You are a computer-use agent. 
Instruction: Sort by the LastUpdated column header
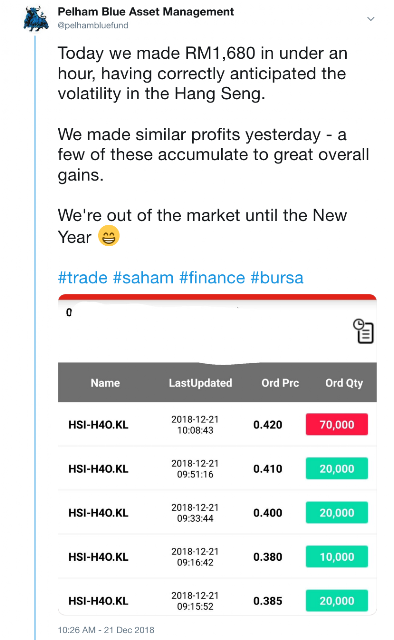tap(200, 383)
